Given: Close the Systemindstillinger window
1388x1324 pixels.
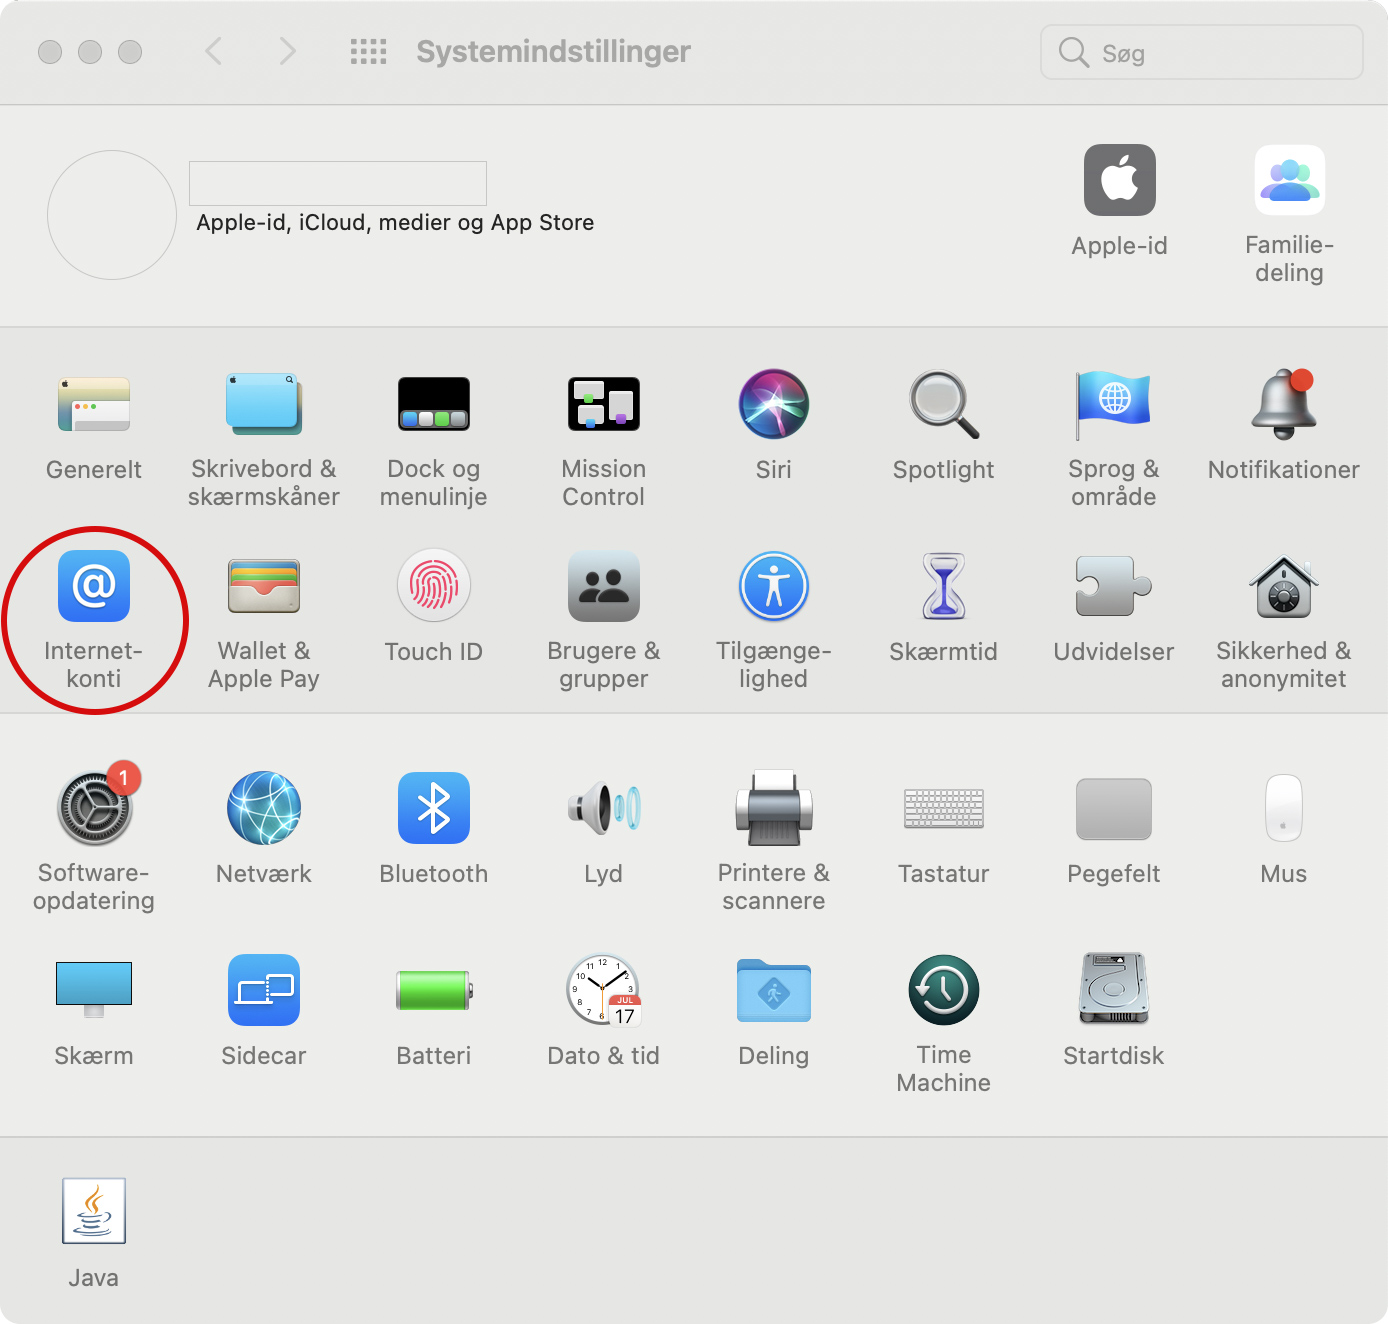Looking at the screenshot, I should click(50, 52).
